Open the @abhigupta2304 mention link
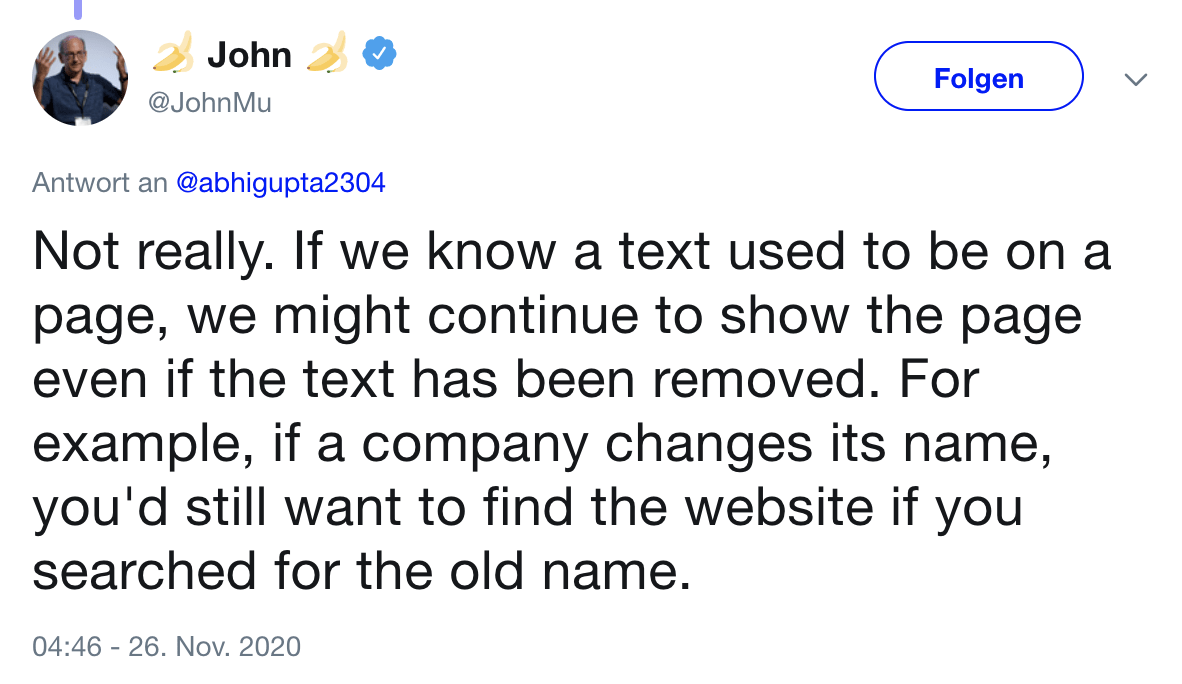Screen dimensions: 1182x684 tap(280, 182)
